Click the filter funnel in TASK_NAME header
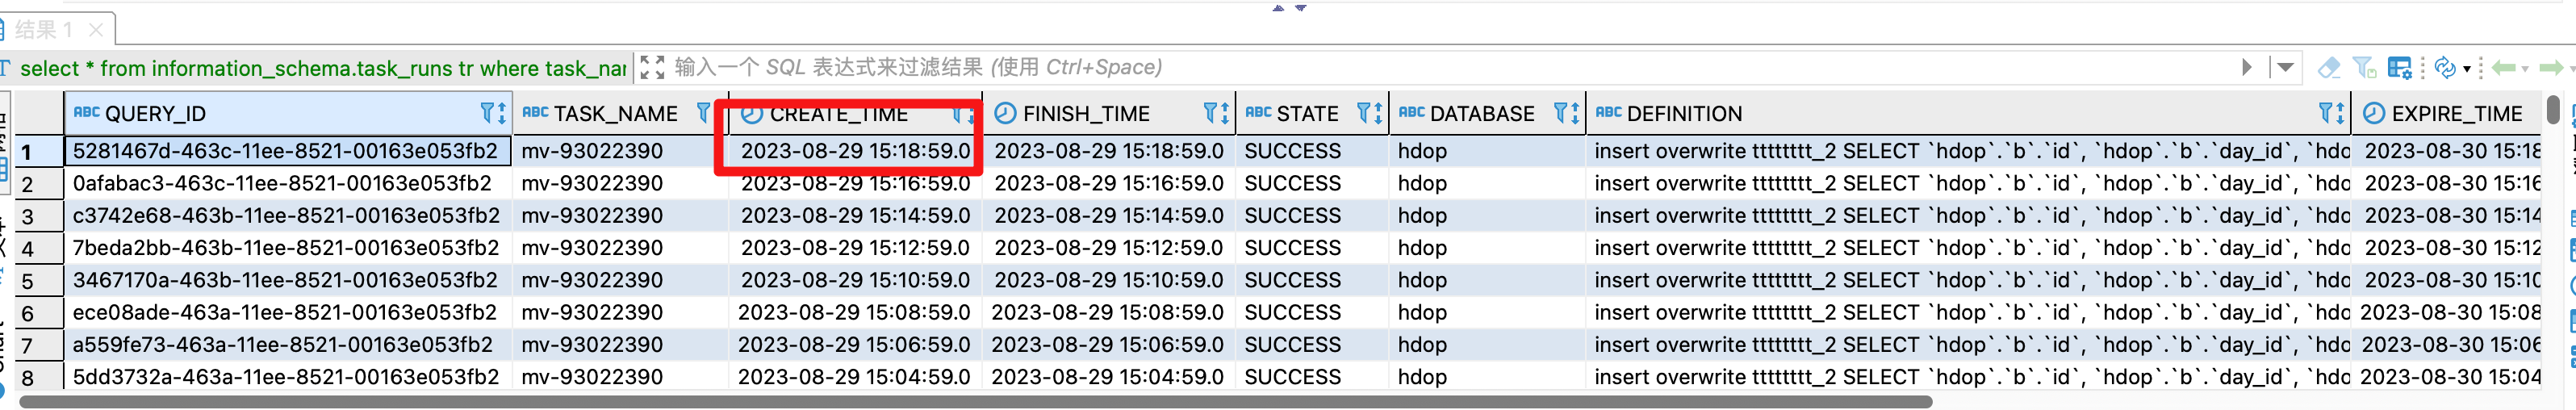2576x410 pixels. pos(704,113)
